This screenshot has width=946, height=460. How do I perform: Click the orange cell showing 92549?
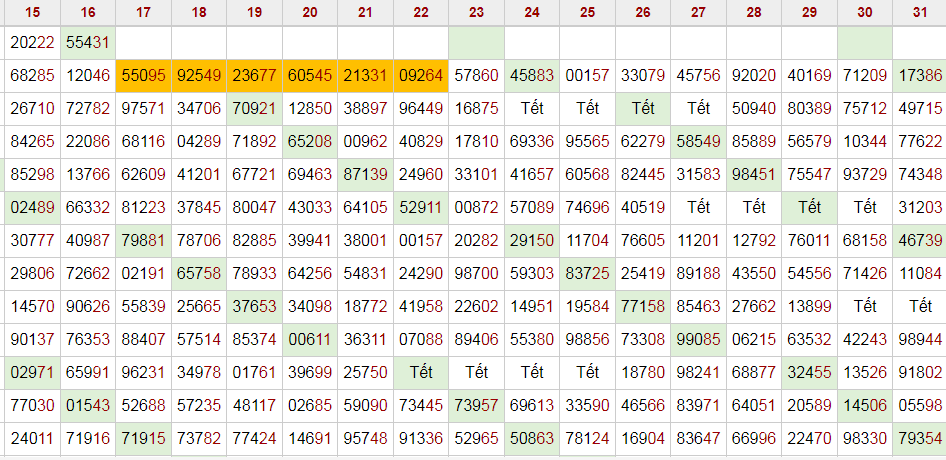coord(199,75)
